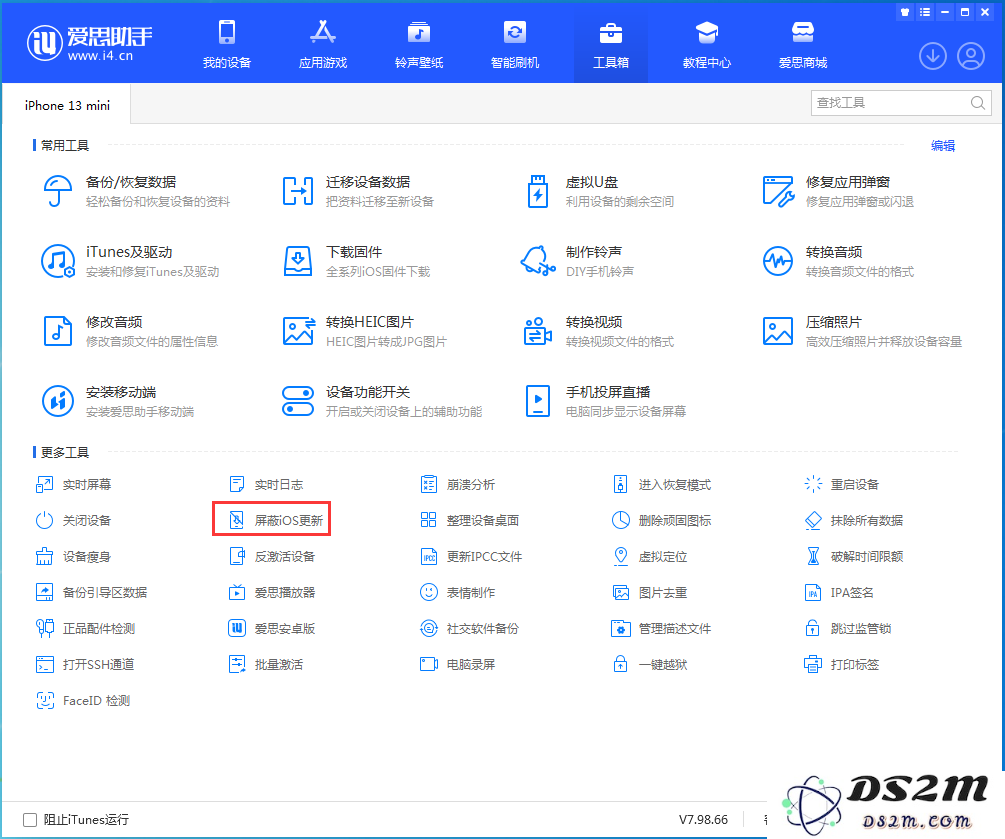Switch to 铃声壁纸 tab
The height and width of the screenshot is (839, 1005).
click(419, 44)
